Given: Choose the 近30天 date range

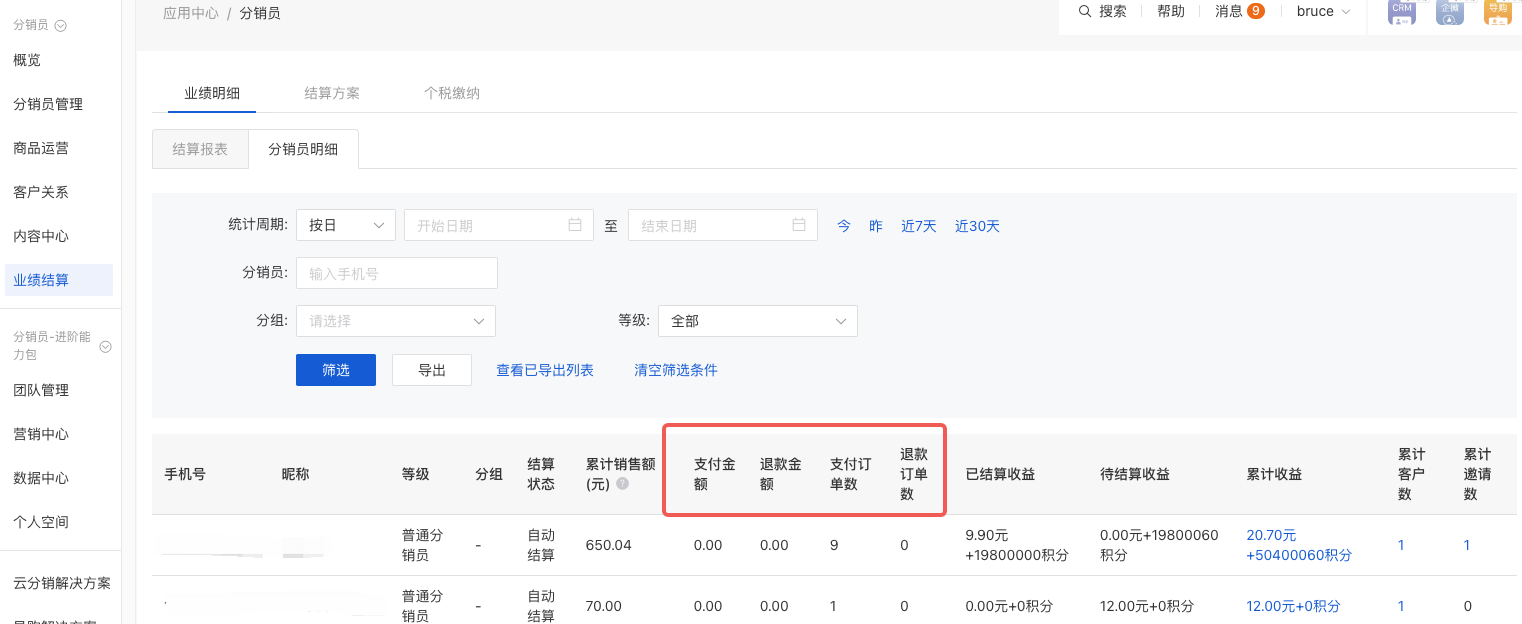Looking at the screenshot, I should click(x=977, y=226).
